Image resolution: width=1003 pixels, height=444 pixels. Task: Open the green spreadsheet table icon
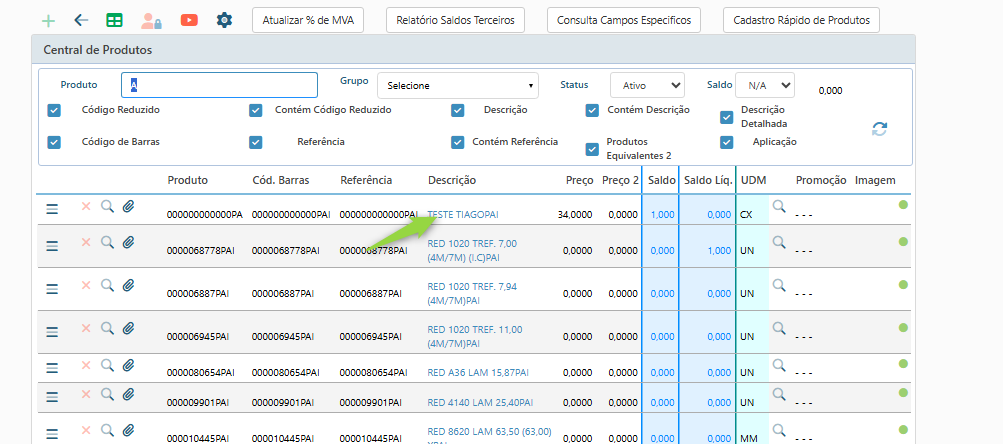click(115, 20)
